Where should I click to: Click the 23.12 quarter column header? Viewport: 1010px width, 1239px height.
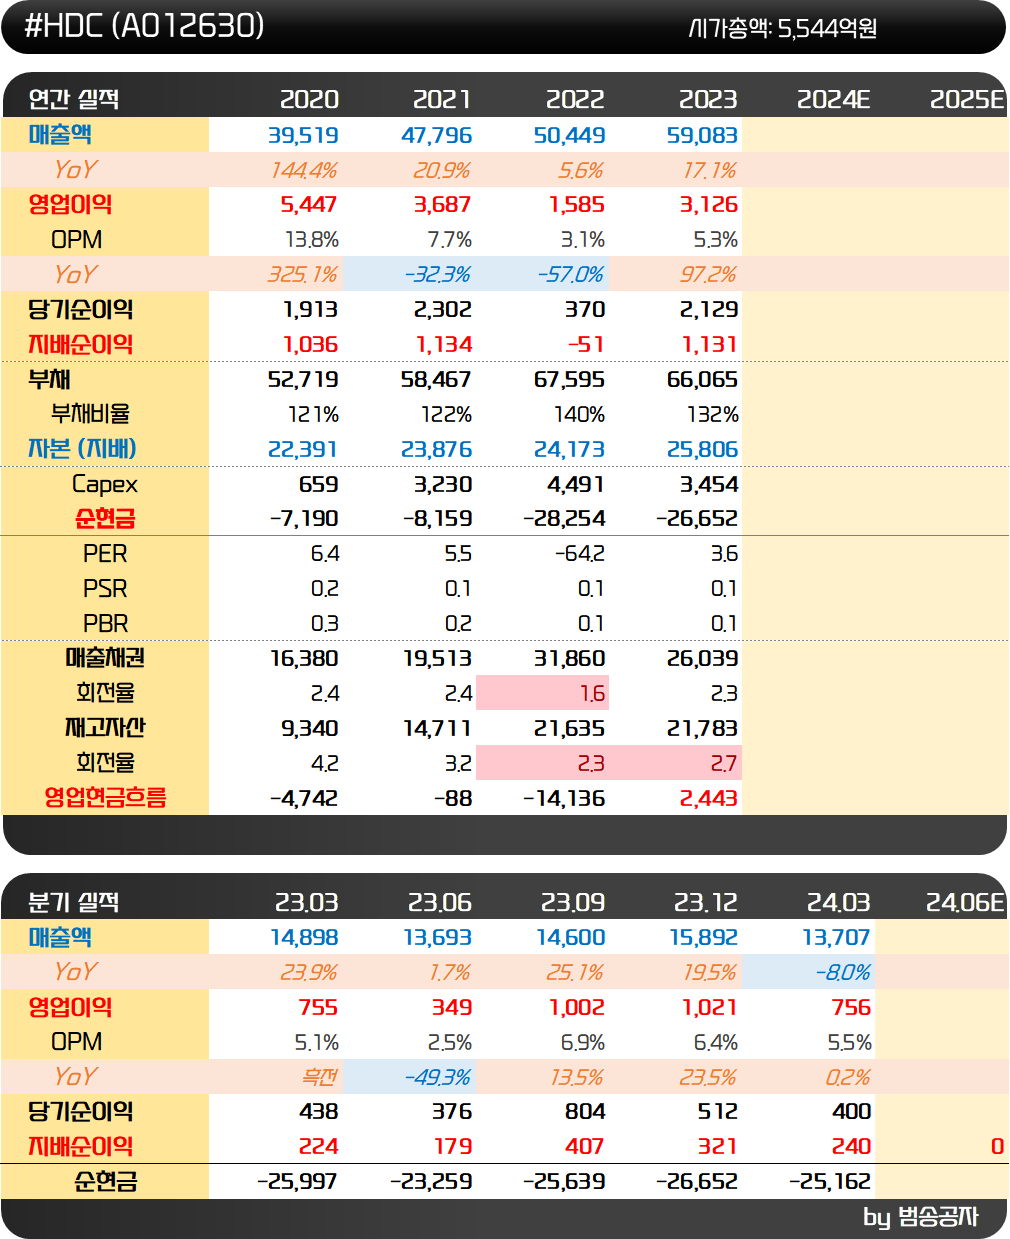pos(706,902)
